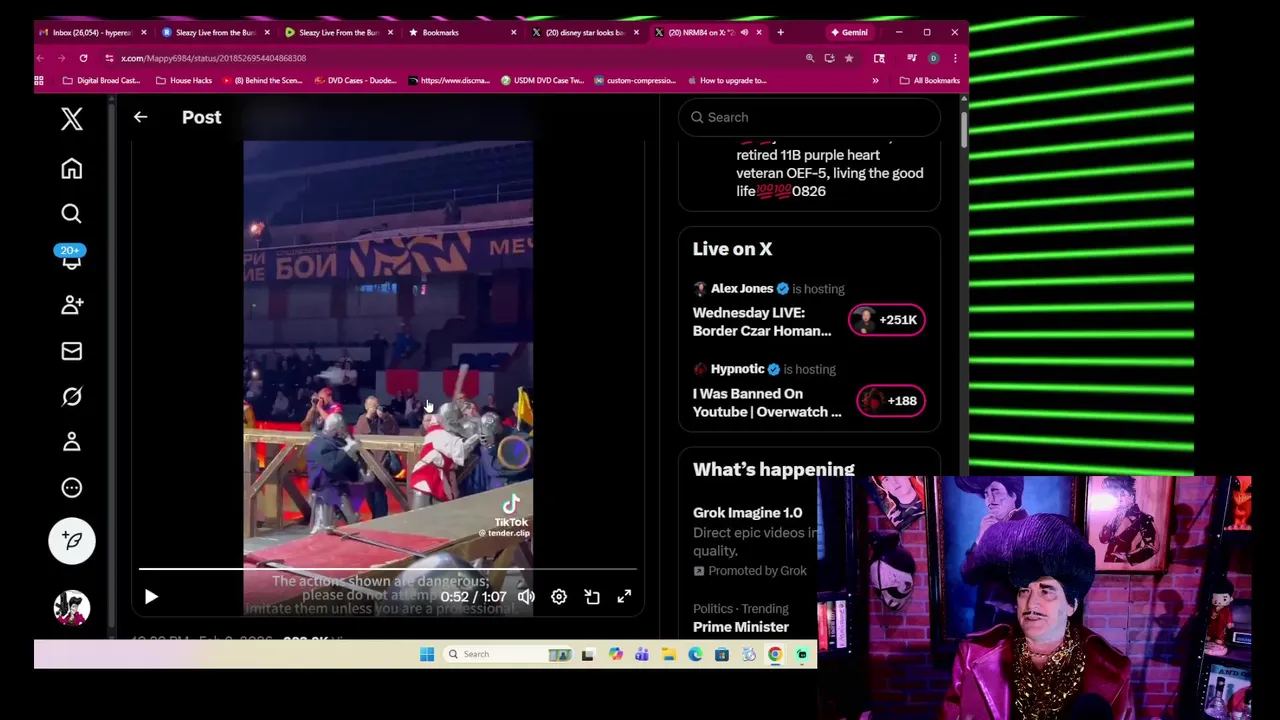
Task: Click browser back arrow
Action: 39,58
